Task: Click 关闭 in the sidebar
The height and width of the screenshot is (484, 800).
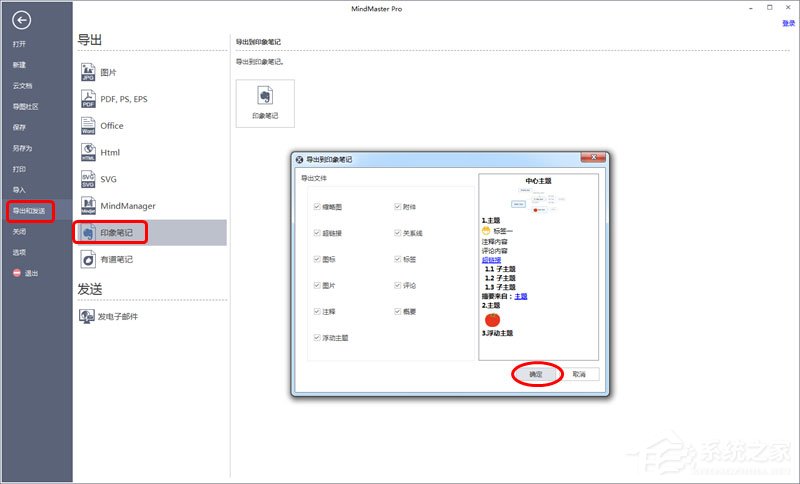Action: (19, 232)
